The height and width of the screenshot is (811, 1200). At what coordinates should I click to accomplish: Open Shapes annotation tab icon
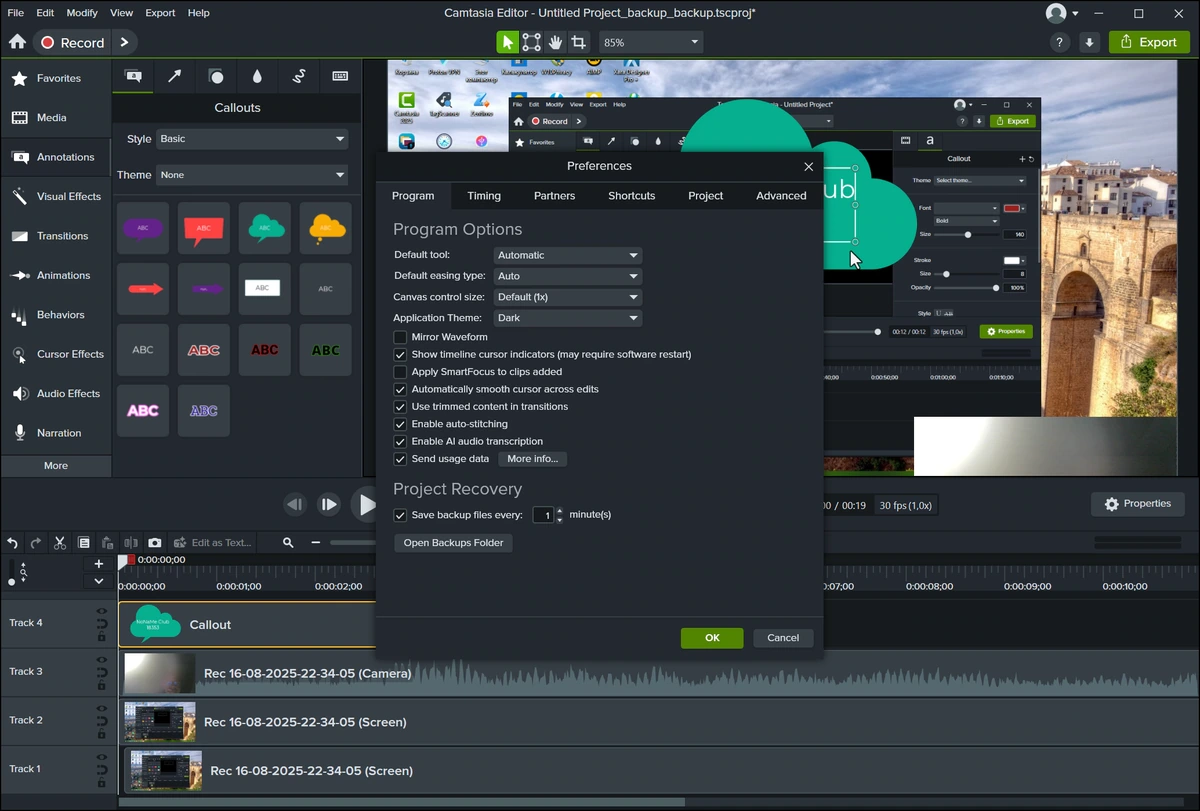tap(215, 76)
